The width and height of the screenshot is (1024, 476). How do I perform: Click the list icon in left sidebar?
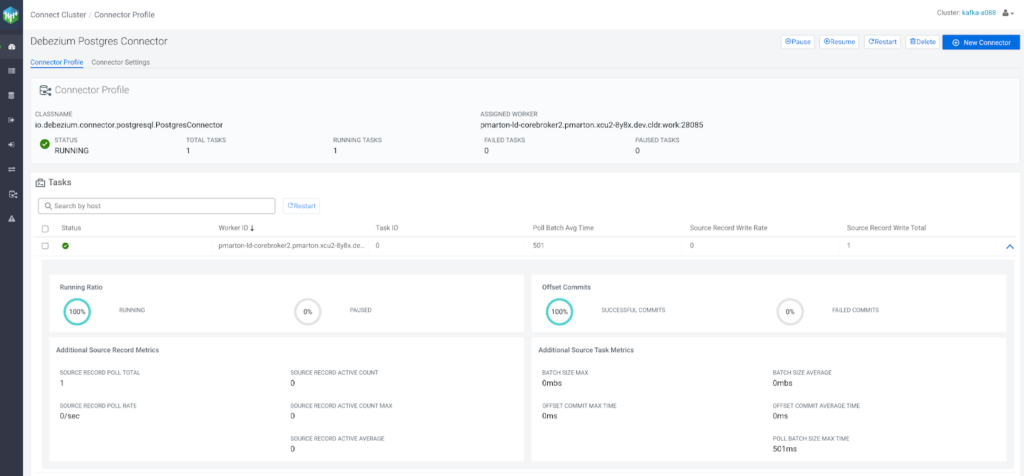tap(11, 71)
